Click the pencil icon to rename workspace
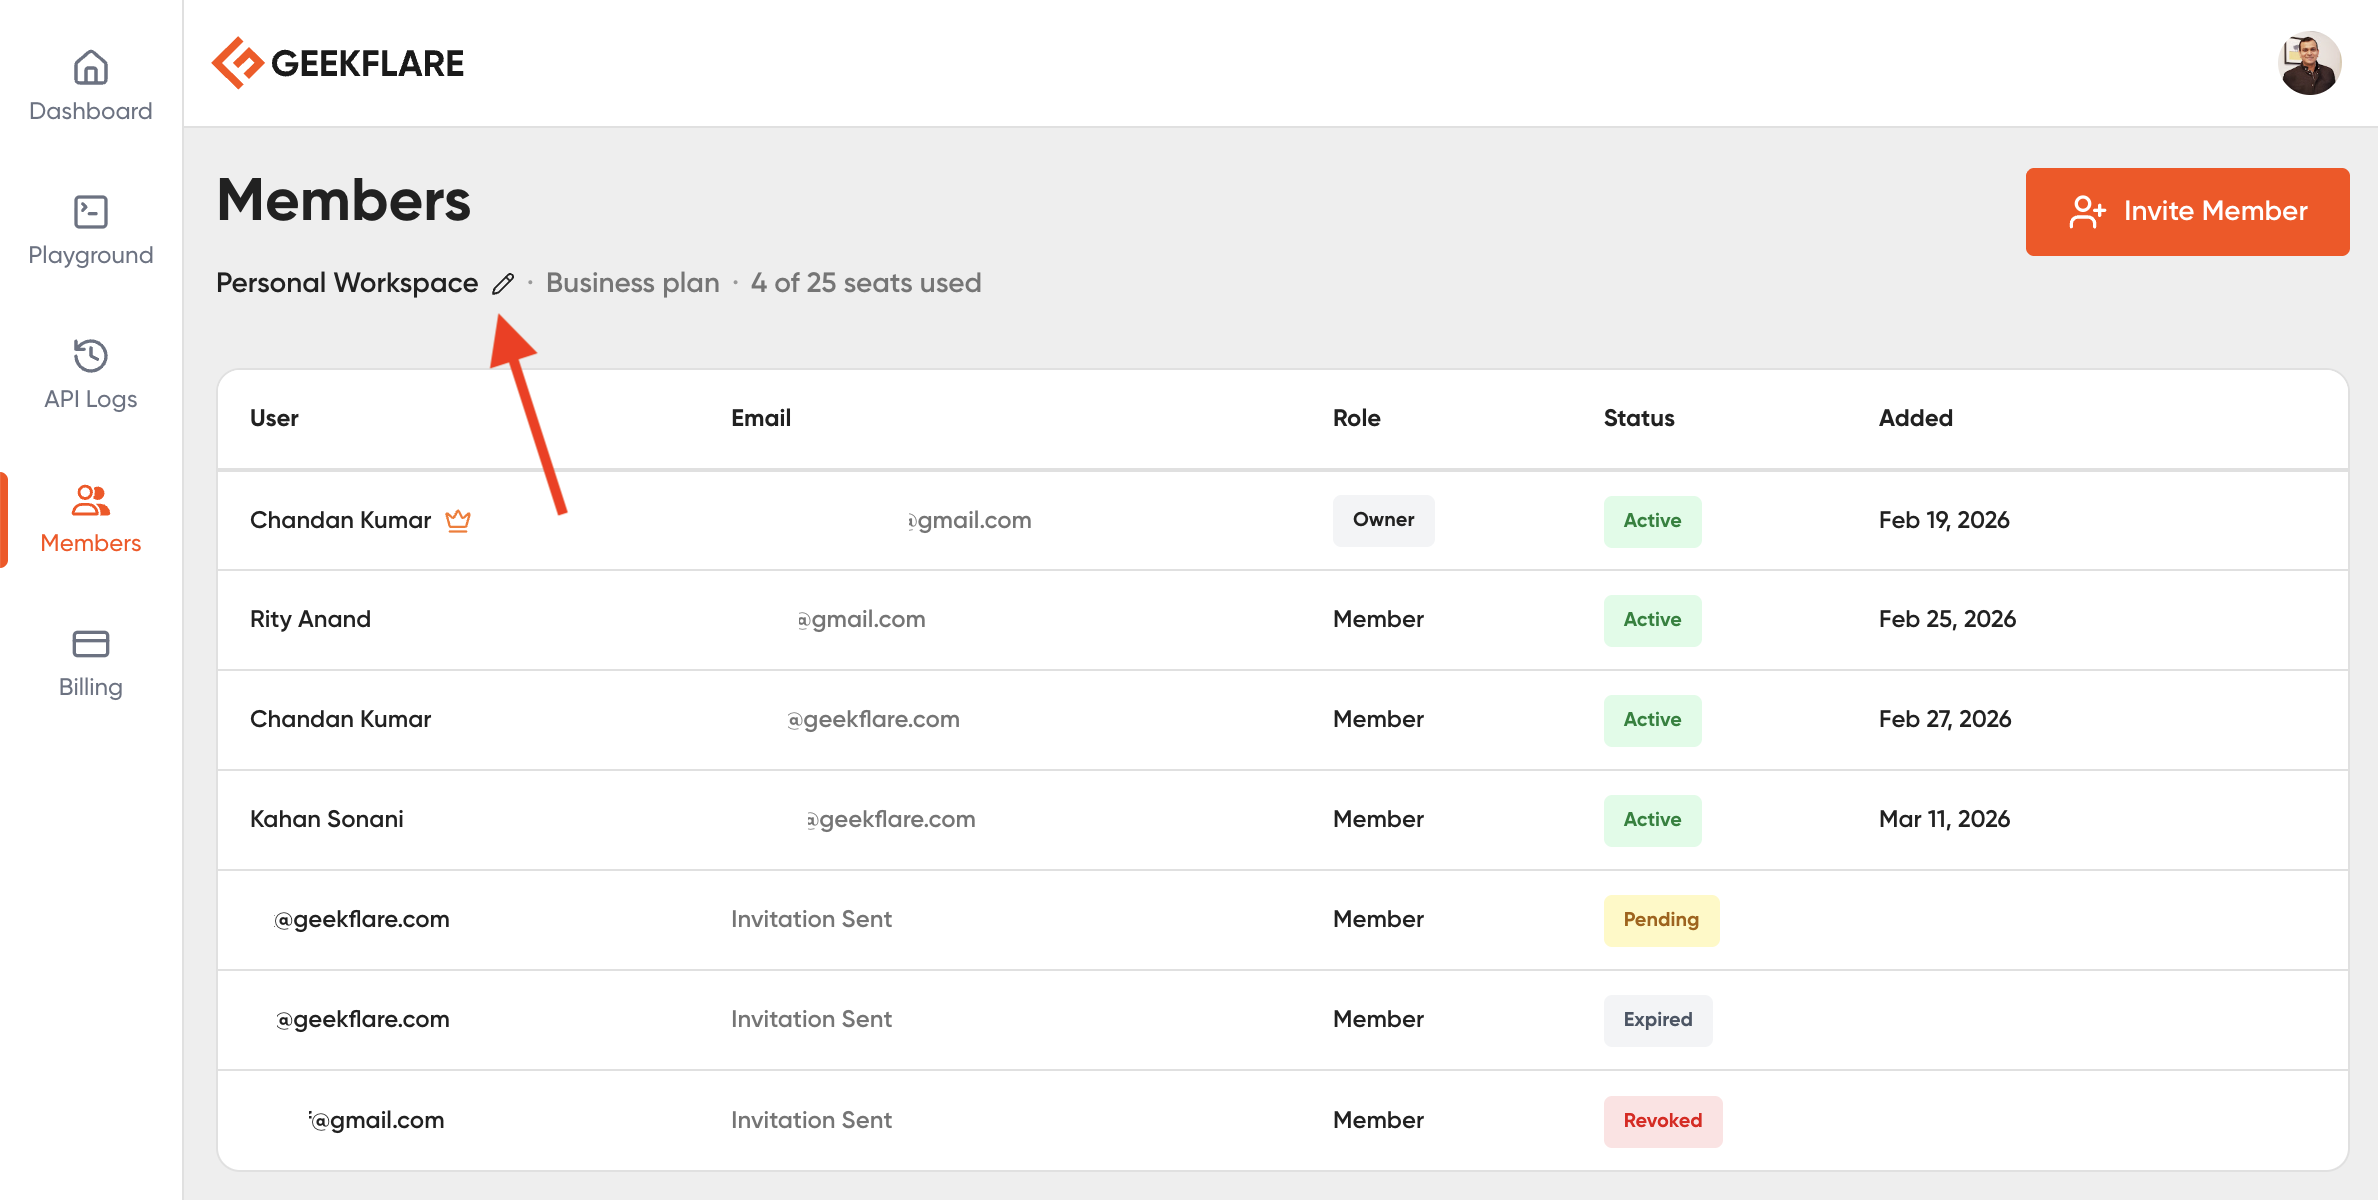The image size is (2378, 1200). pyautogui.click(x=503, y=284)
